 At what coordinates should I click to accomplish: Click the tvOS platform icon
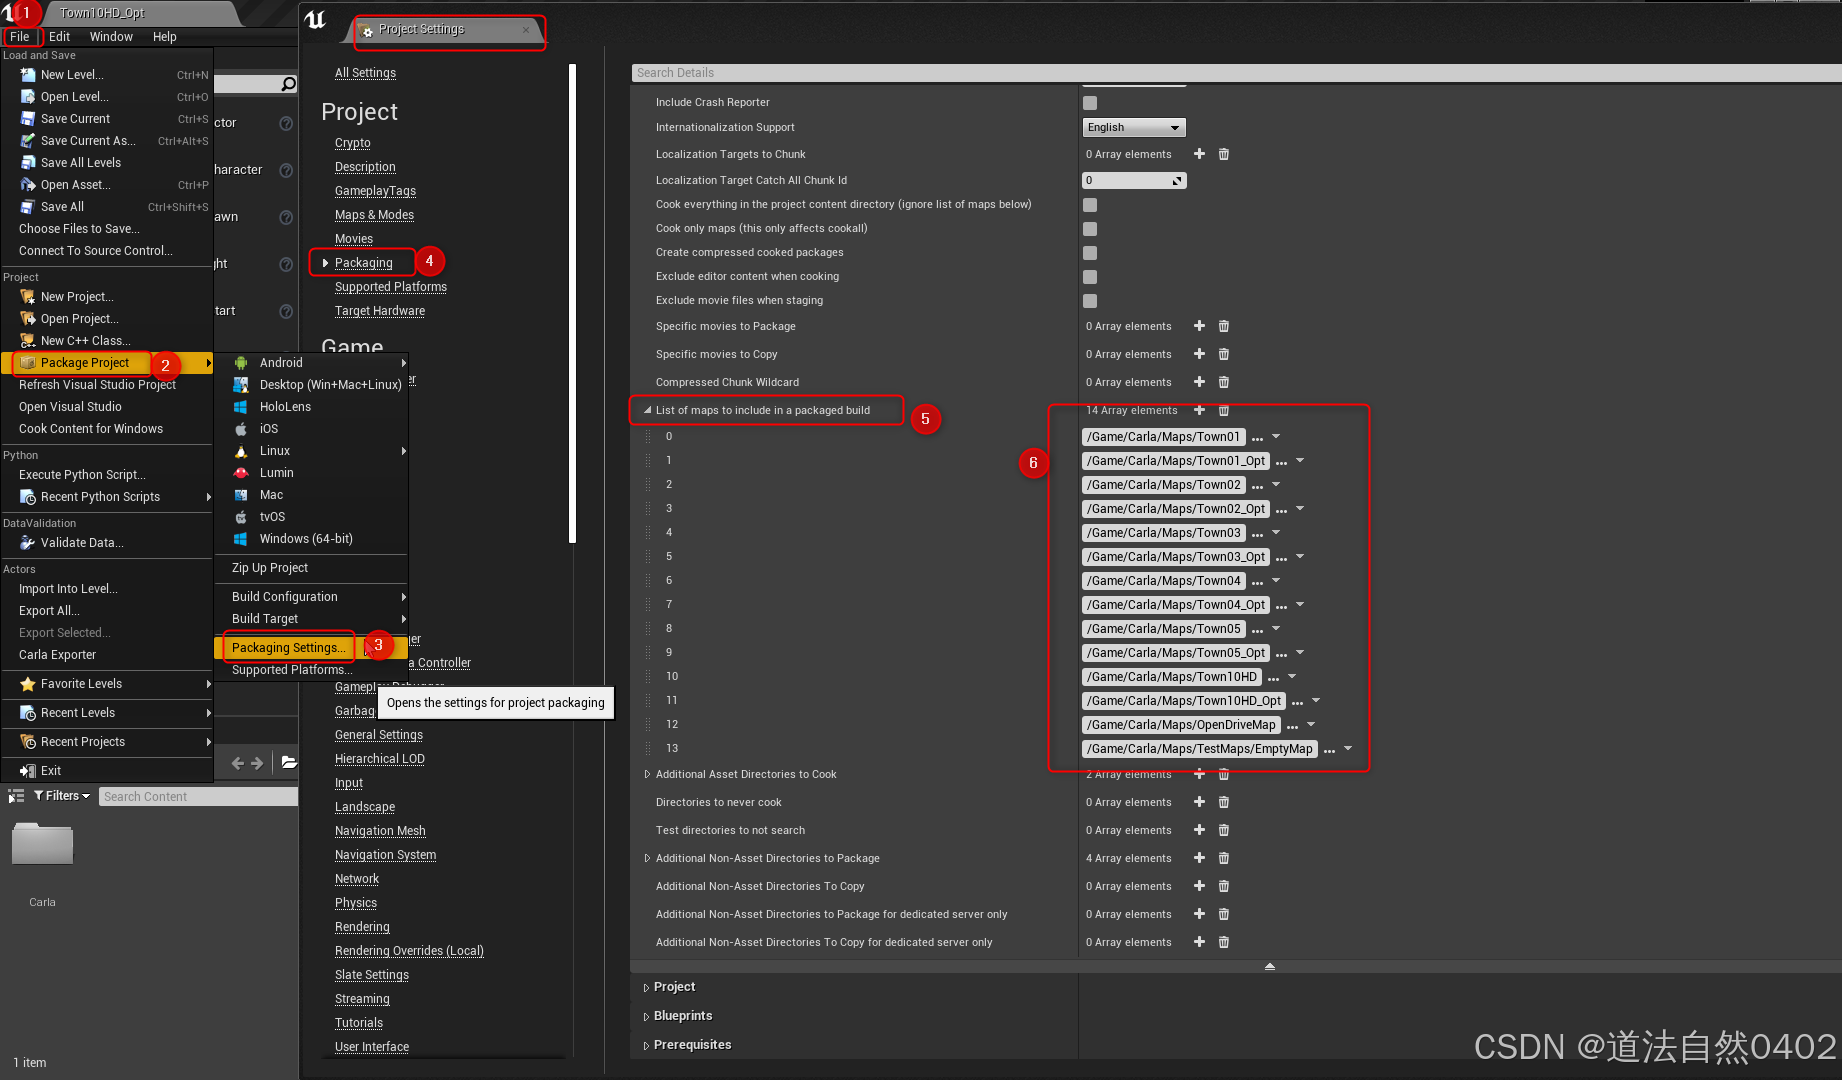coord(241,517)
